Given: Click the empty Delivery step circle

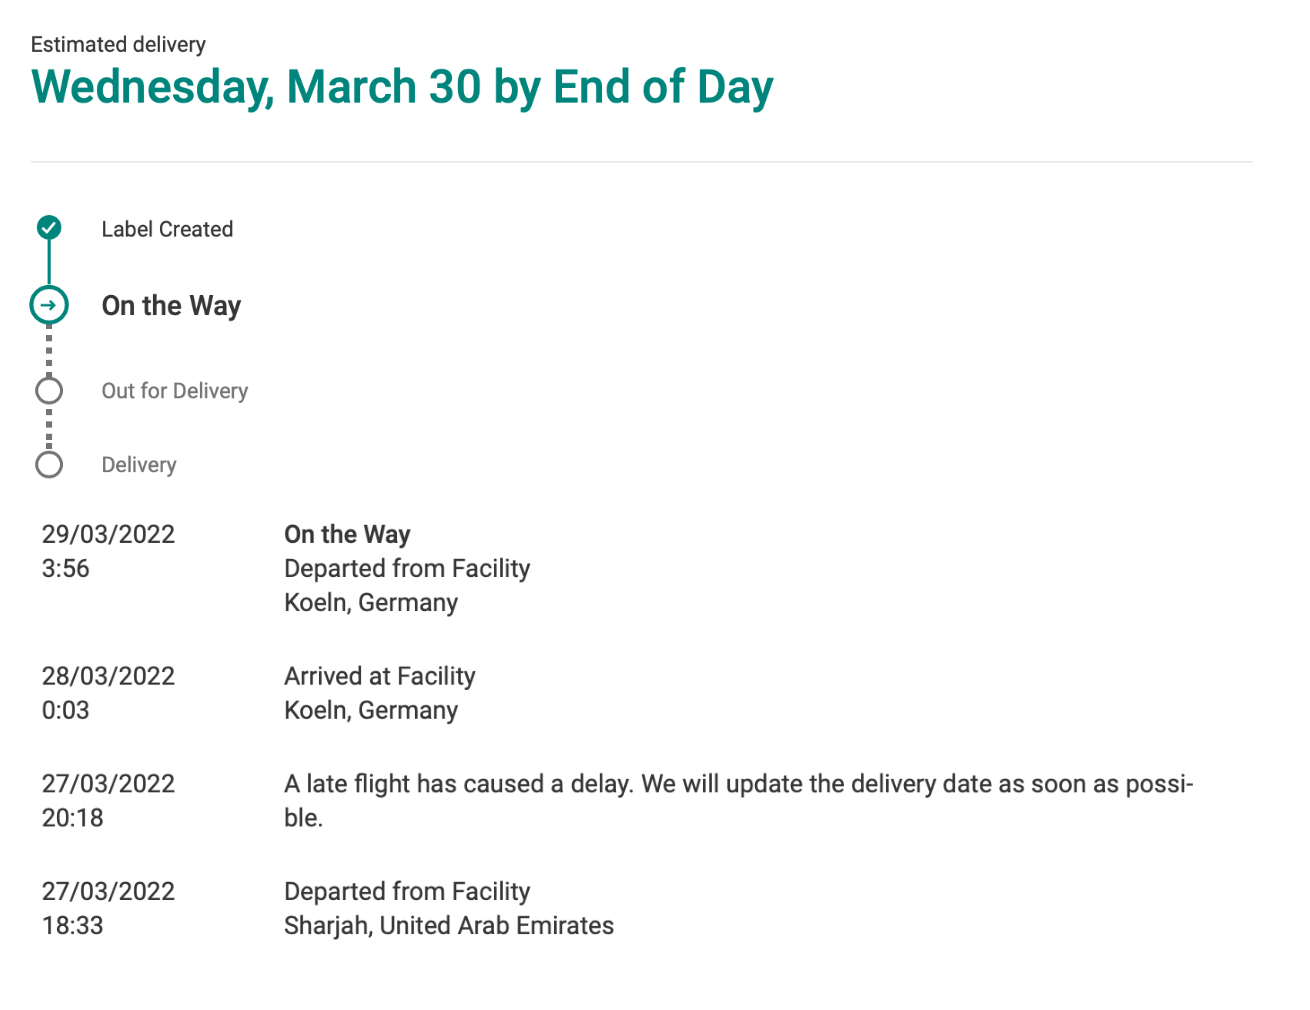Looking at the screenshot, I should [x=49, y=464].
